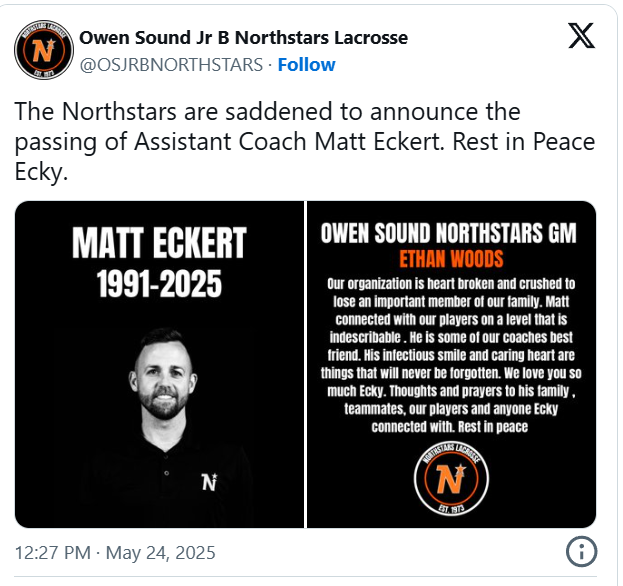Open the Matt Eckert memorial photo

pos(159,363)
